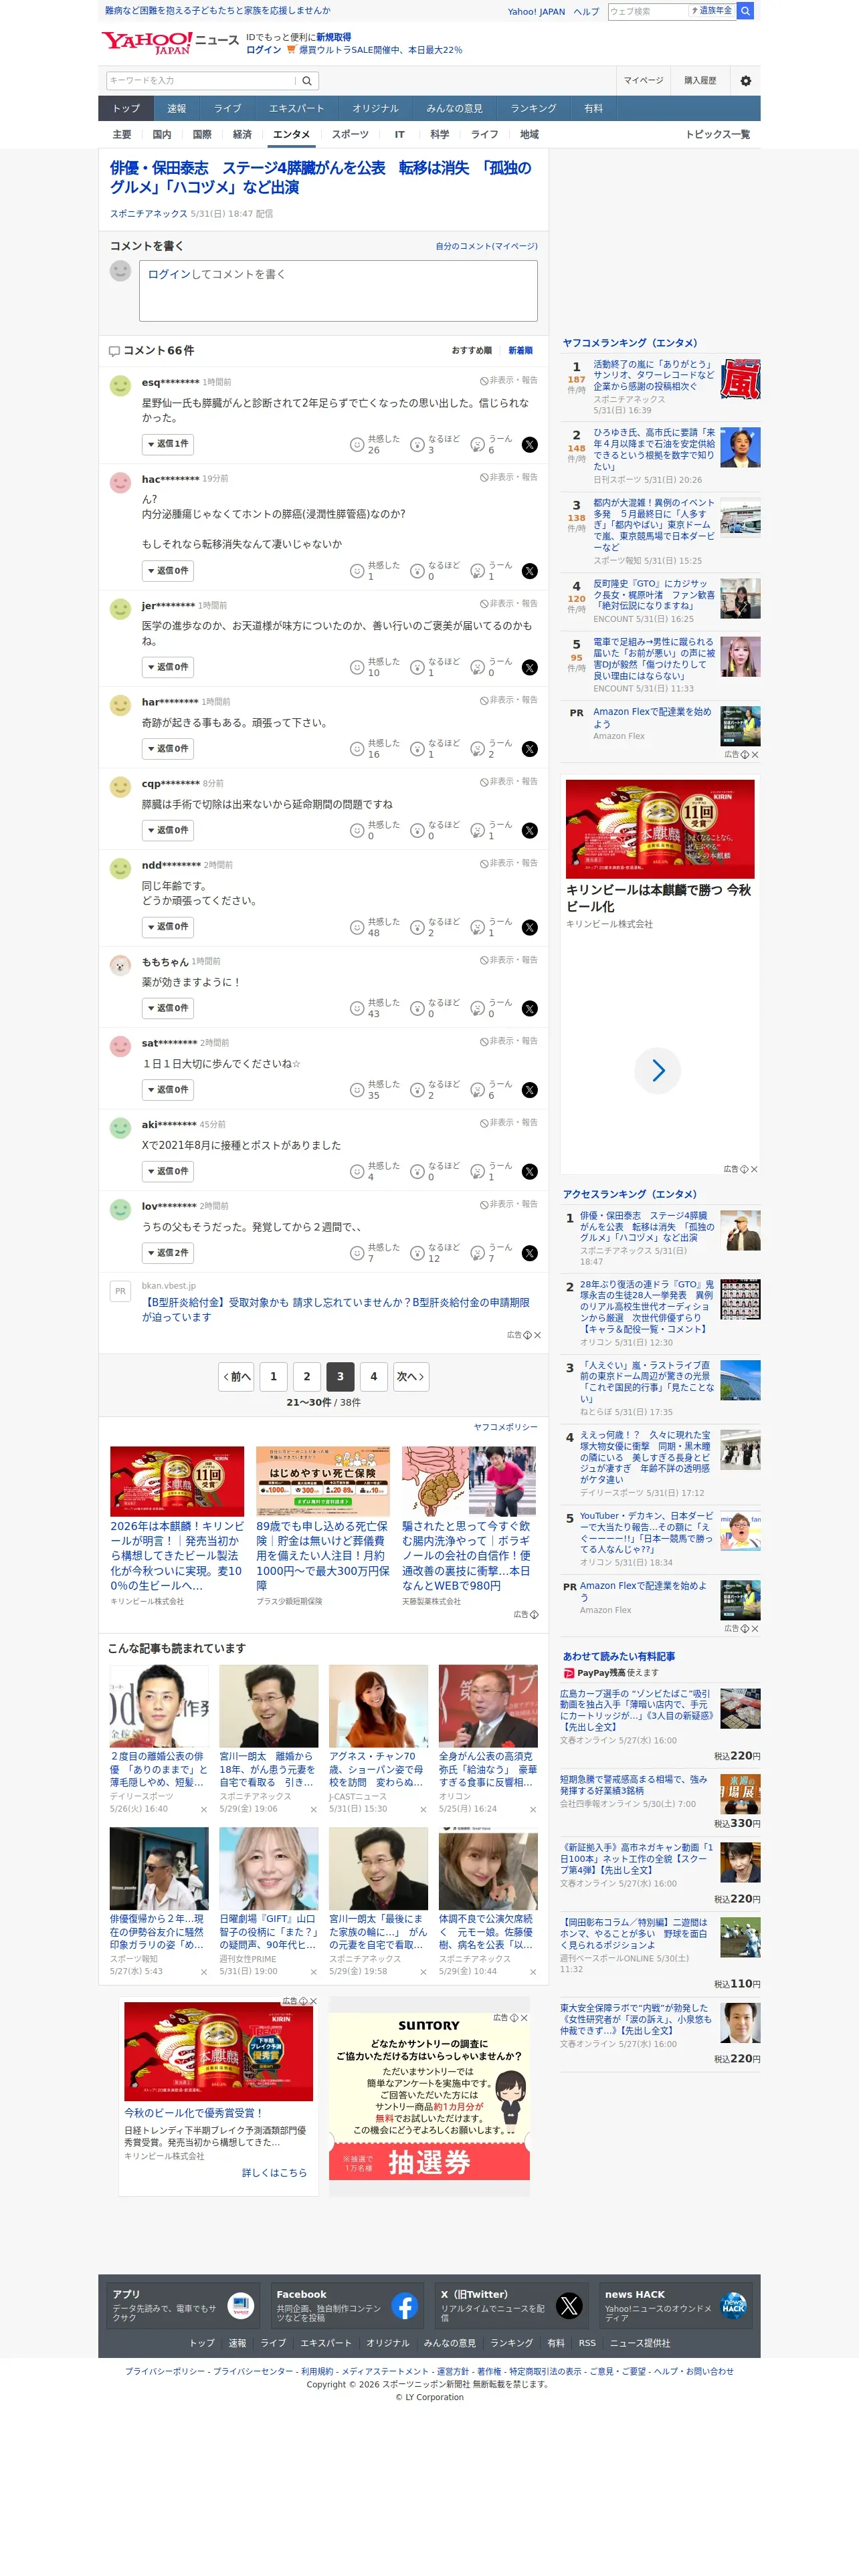The width and height of the screenshot is (859, 2576).
Task: Click the B型肝炎給付金 PR ad link
Action: tap(336, 1310)
